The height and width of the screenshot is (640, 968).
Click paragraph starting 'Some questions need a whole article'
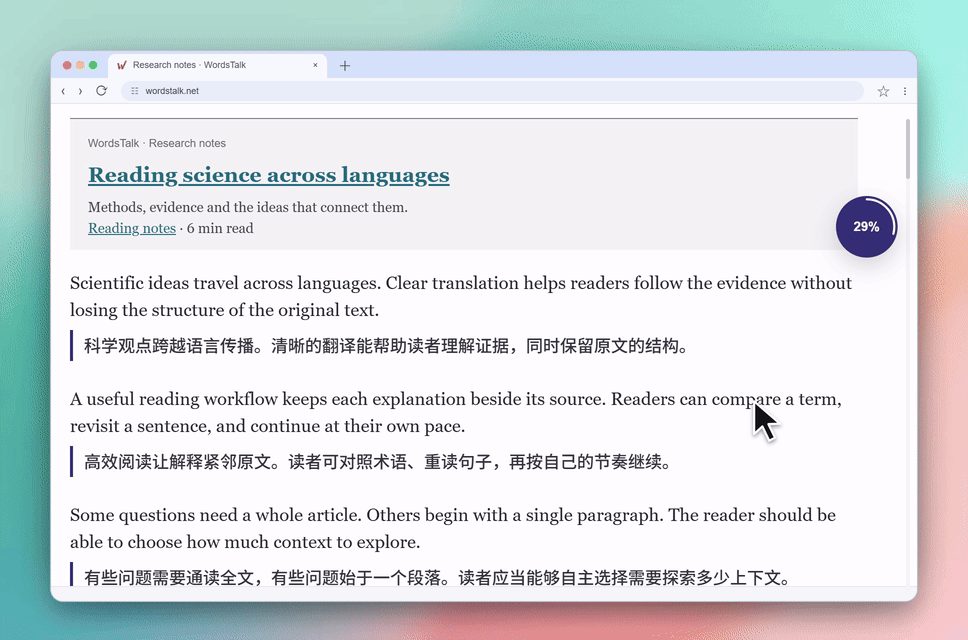tap(453, 528)
